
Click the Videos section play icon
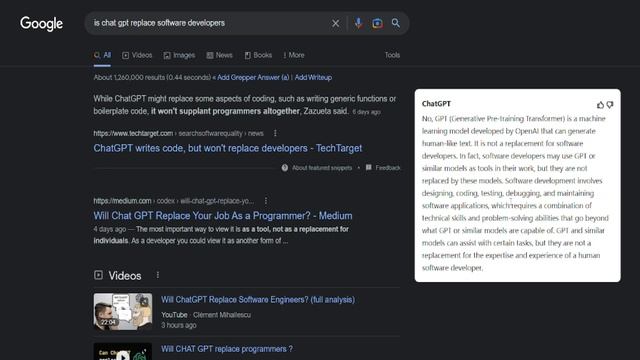click(x=98, y=275)
